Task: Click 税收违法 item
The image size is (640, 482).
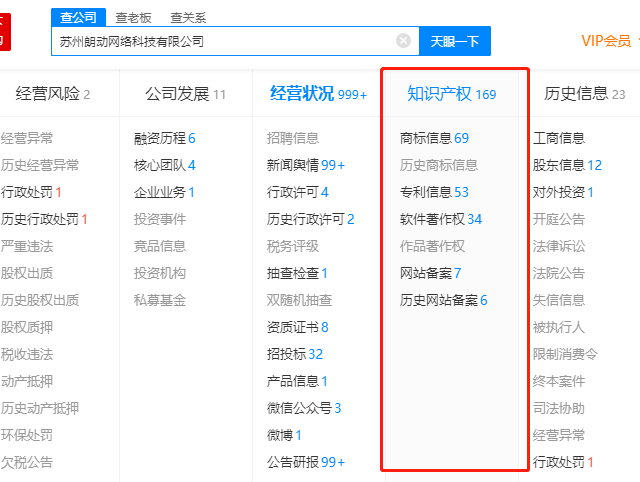Action: pyautogui.click(x=27, y=354)
